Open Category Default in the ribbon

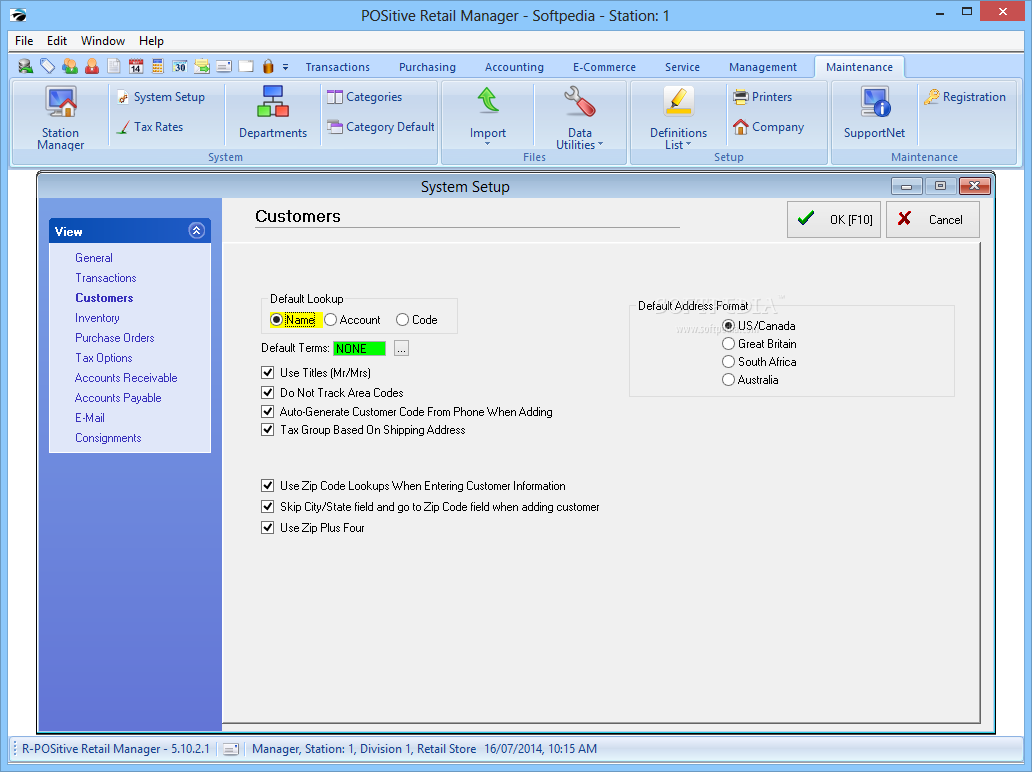380,127
